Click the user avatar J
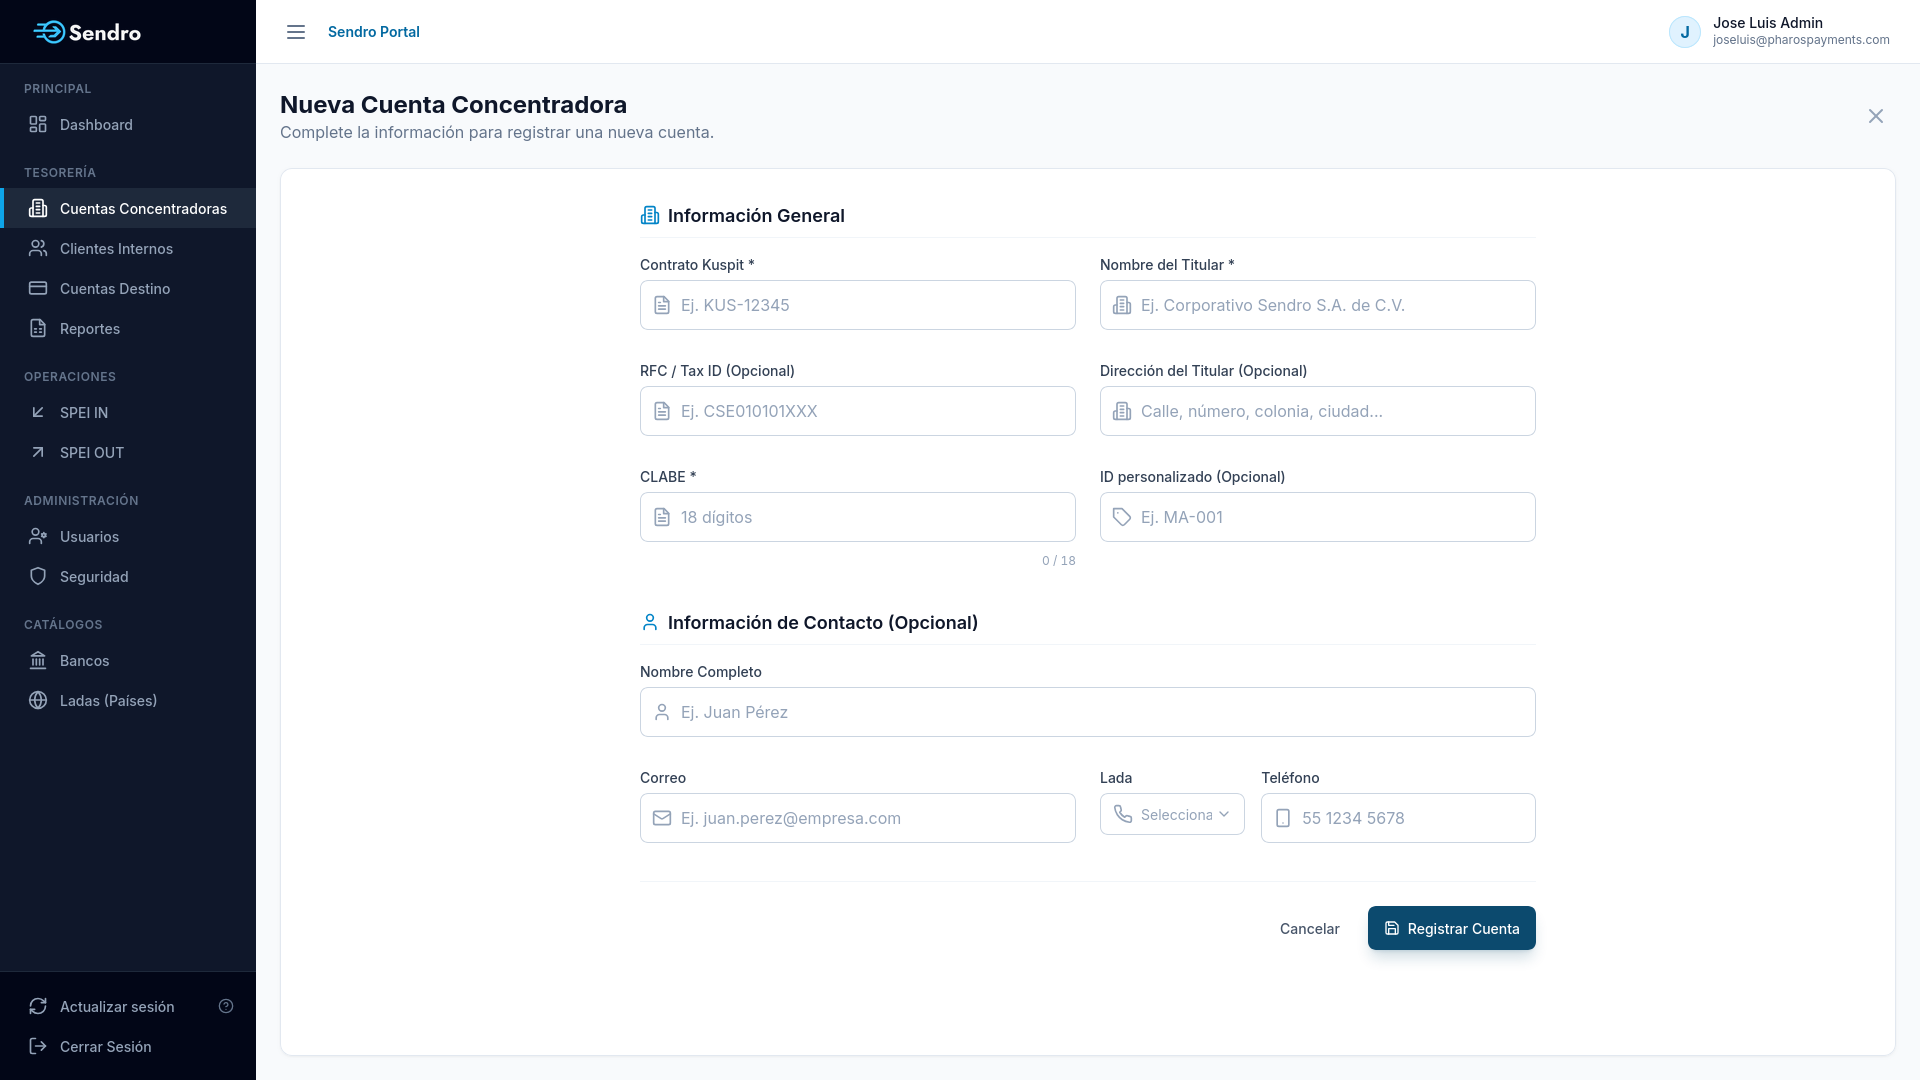The height and width of the screenshot is (1080, 1920). pyautogui.click(x=1685, y=32)
